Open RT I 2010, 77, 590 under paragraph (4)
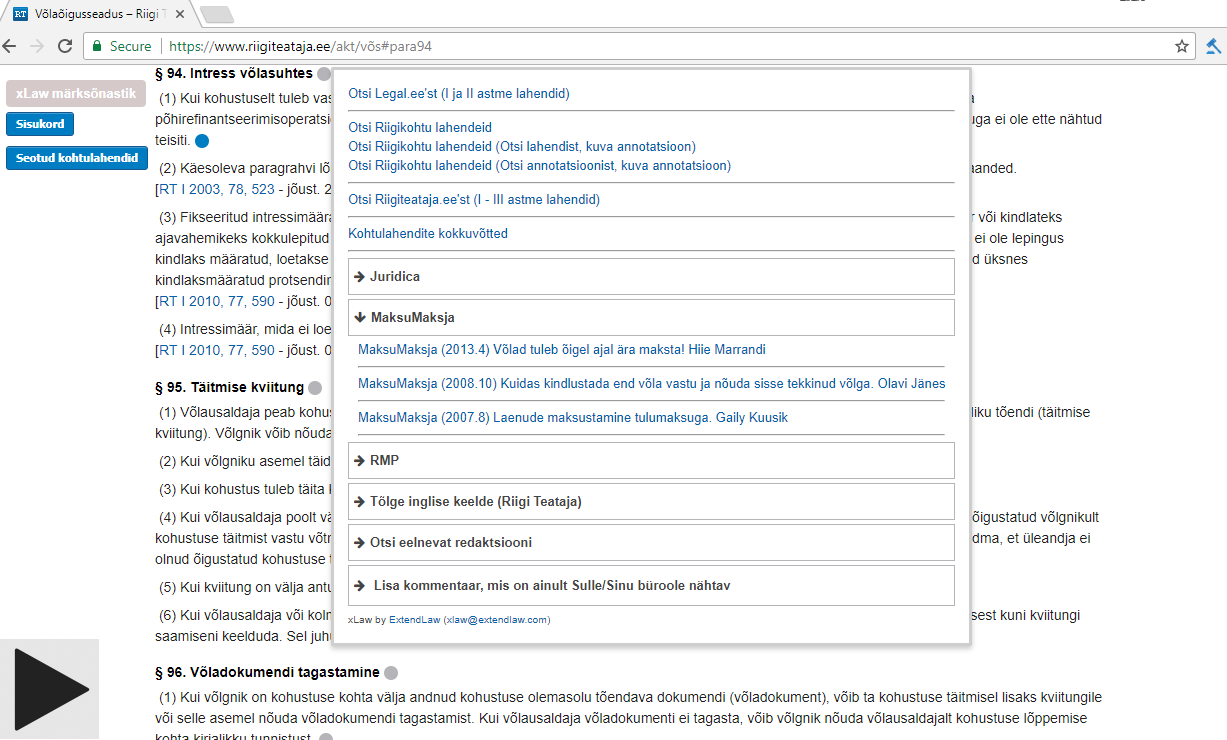The width and height of the screenshot is (1227, 740). point(215,351)
